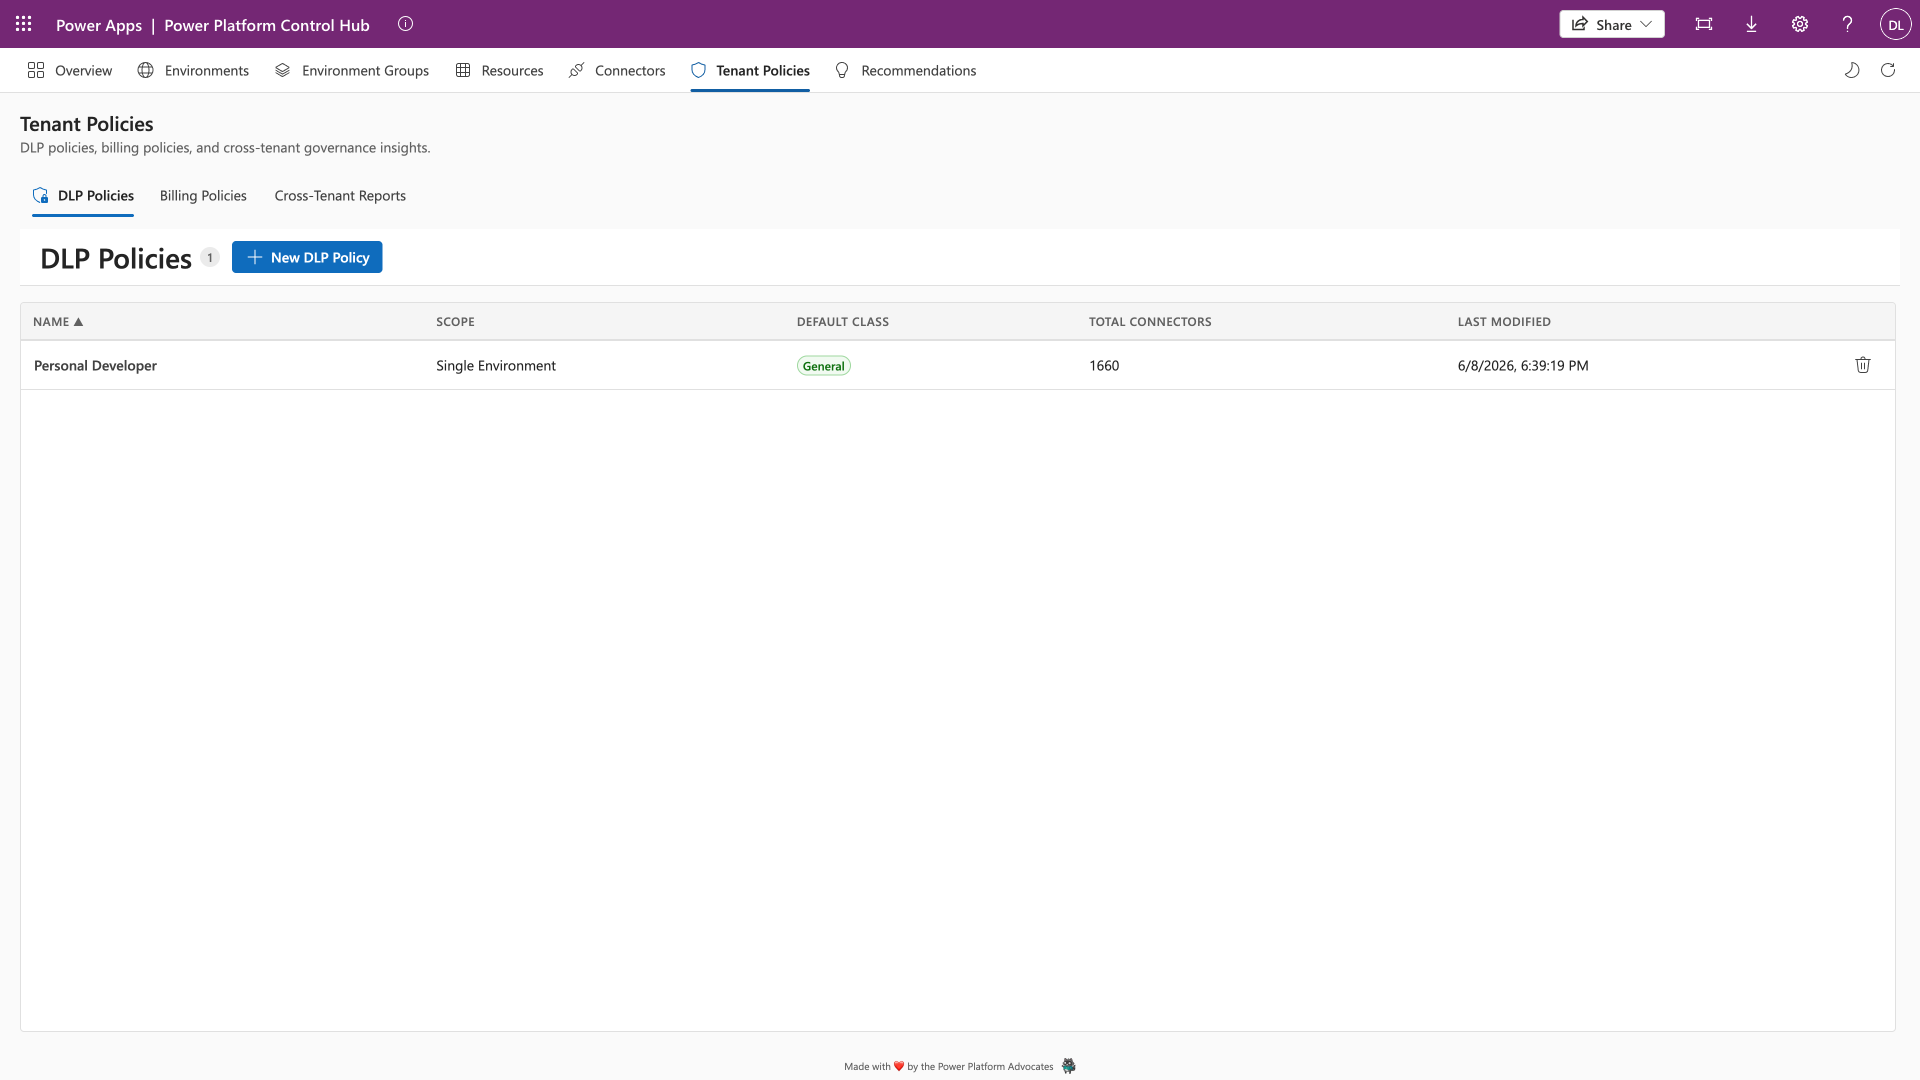Sort by the NAME column header
1920x1080 pixels.
pos(58,322)
